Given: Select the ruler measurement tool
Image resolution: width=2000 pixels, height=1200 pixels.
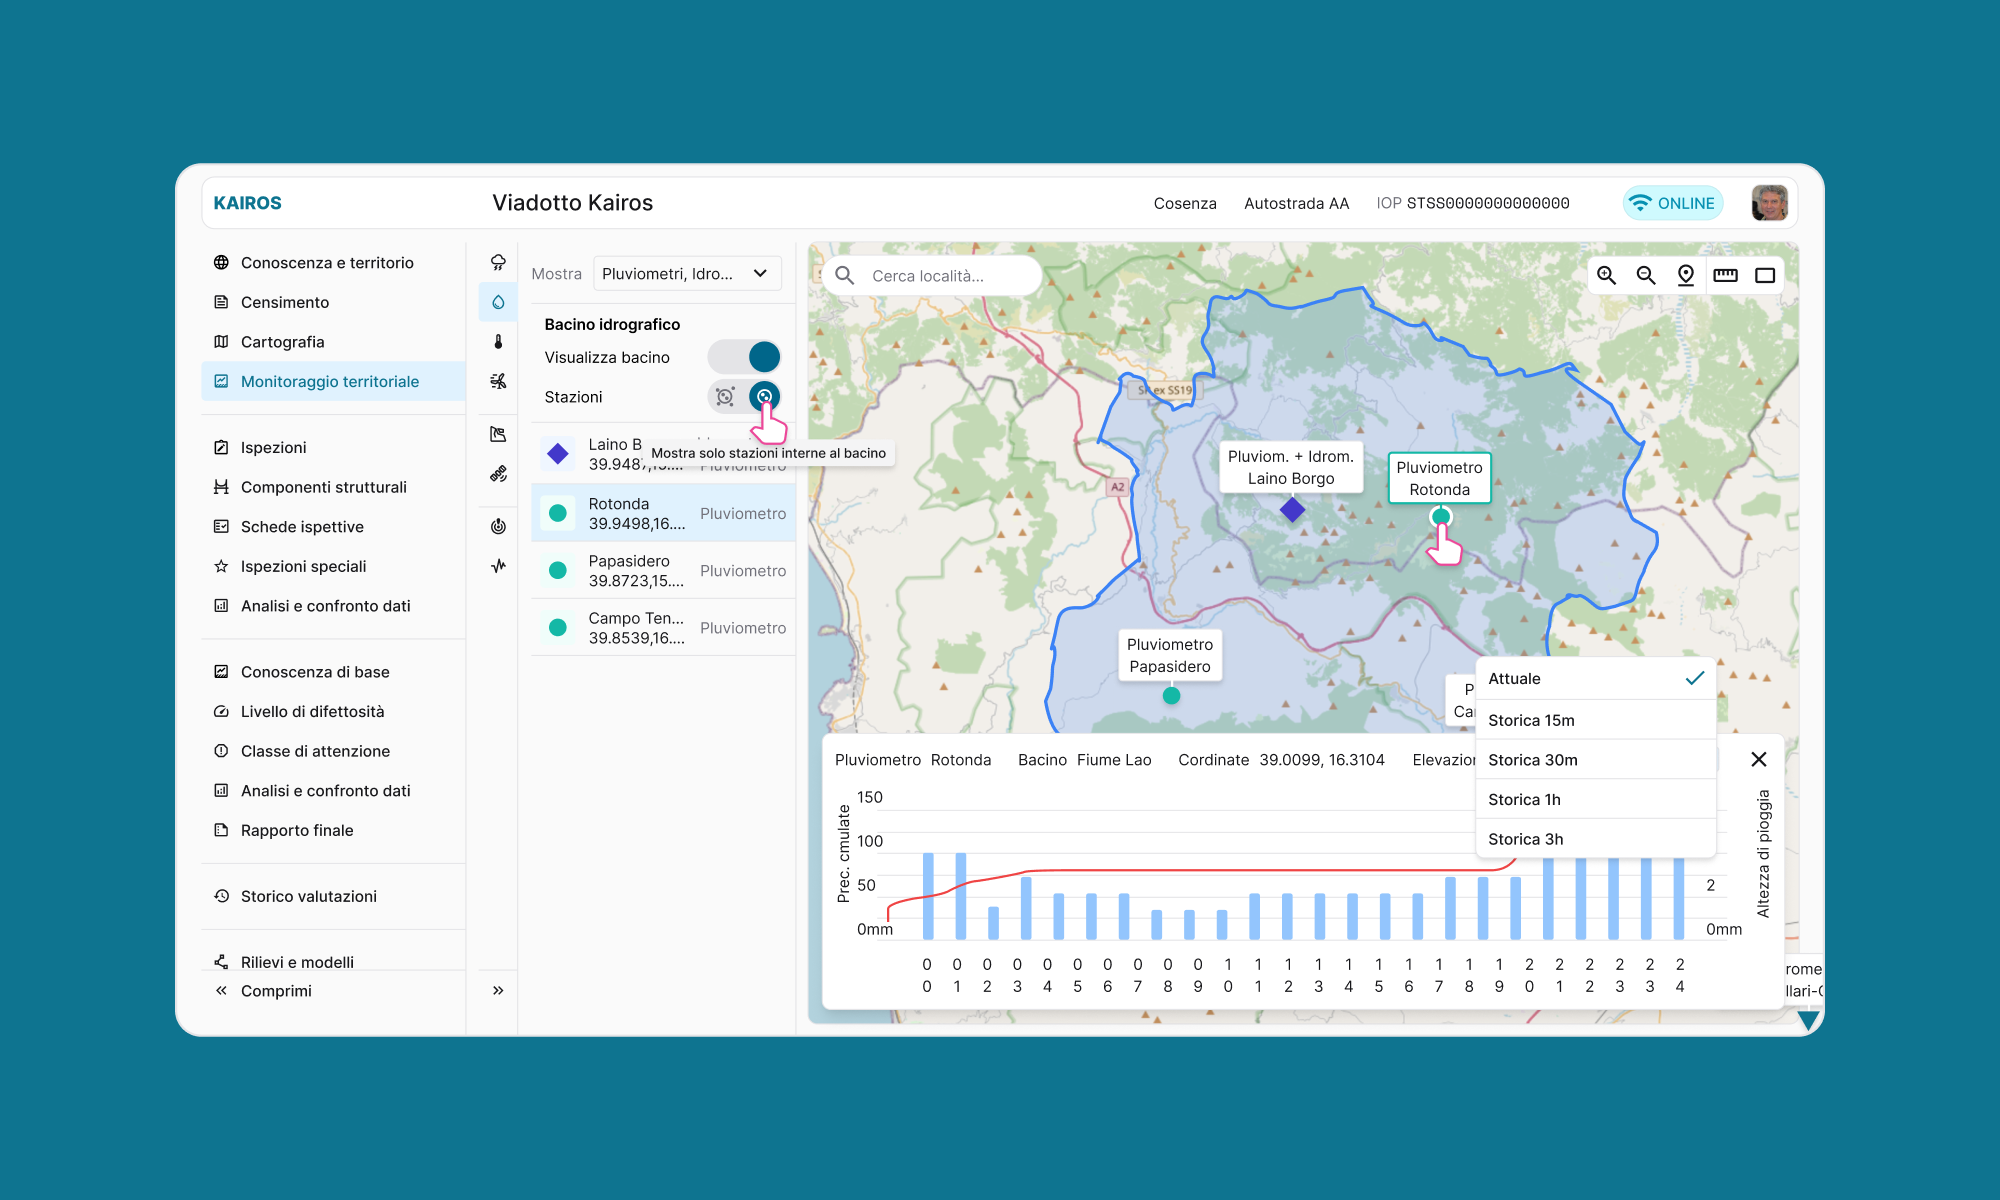Looking at the screenshot, I should click(1725, 275).
